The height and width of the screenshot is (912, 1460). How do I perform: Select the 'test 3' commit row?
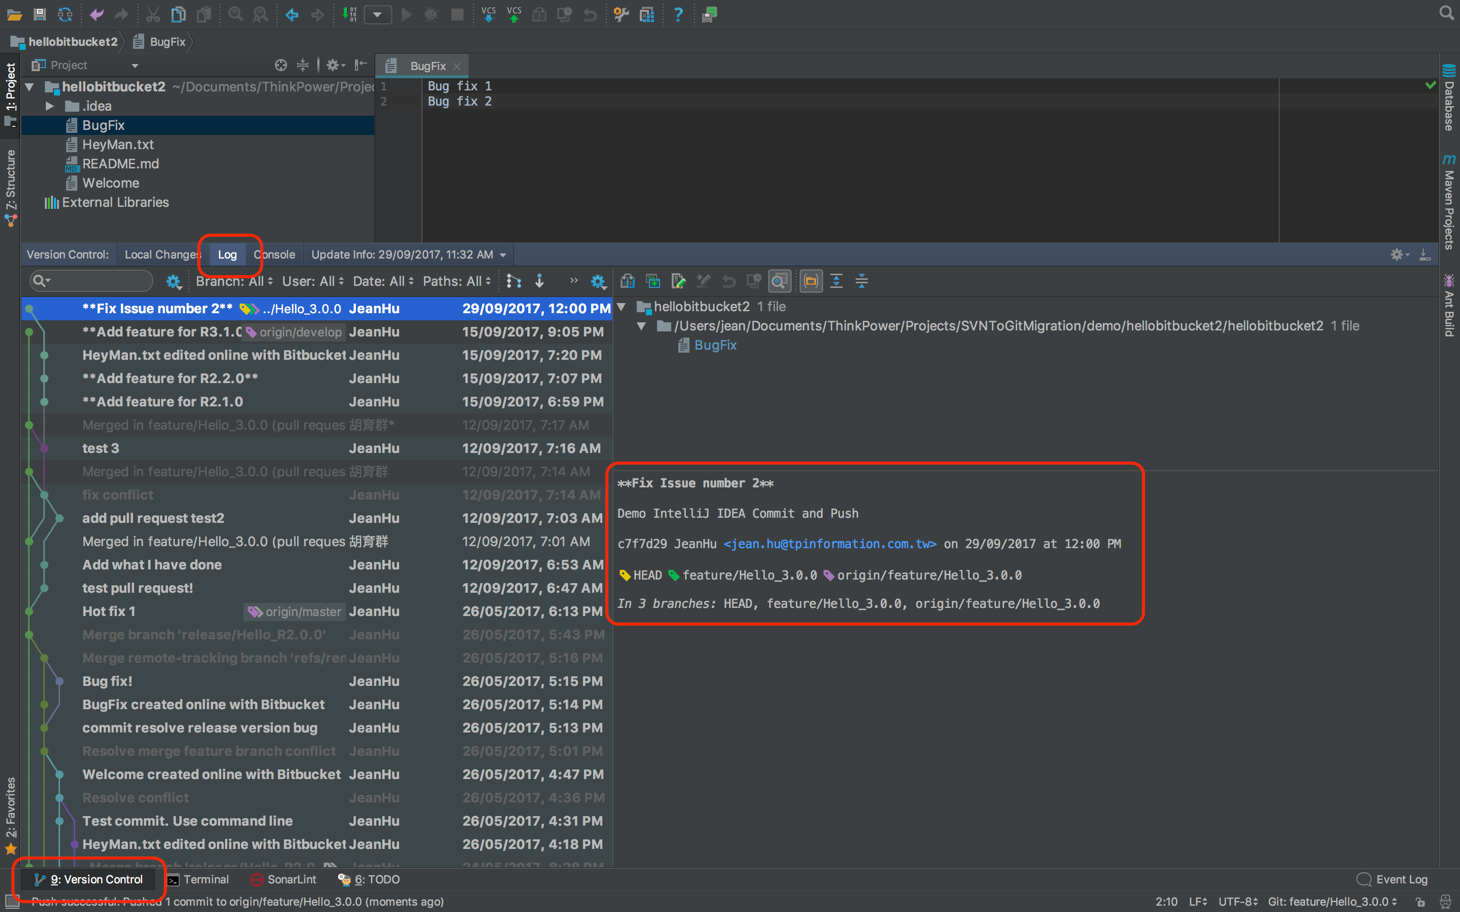click(x=316, y=448)
